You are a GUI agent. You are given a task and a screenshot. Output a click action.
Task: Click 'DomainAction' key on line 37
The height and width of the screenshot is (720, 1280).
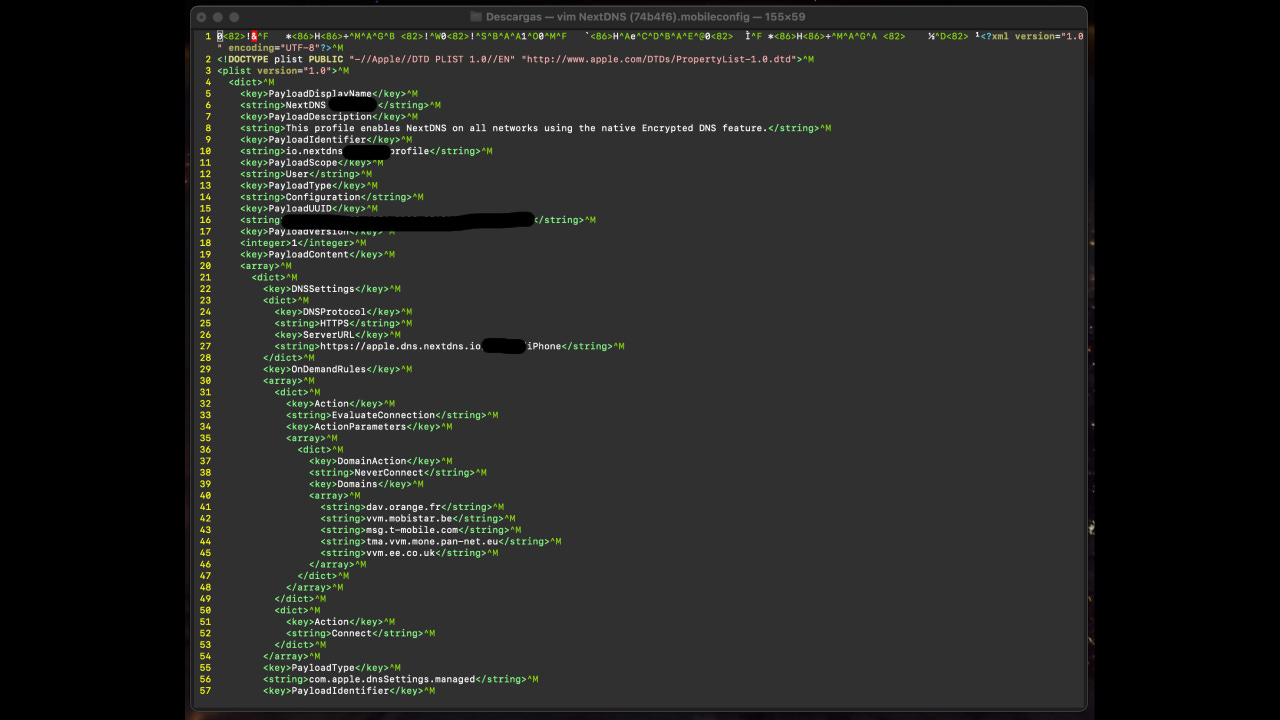pos(372,461)
